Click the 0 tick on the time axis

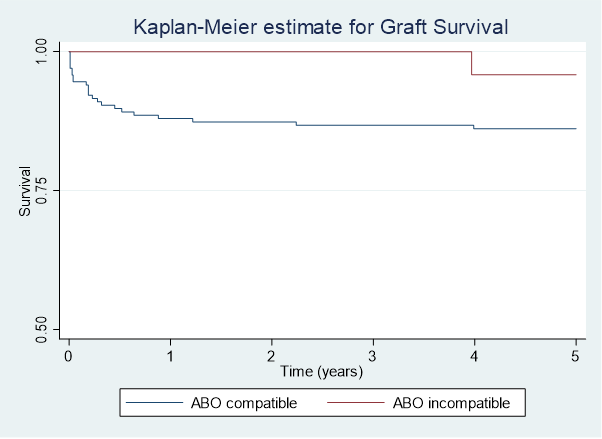[68, 357]
